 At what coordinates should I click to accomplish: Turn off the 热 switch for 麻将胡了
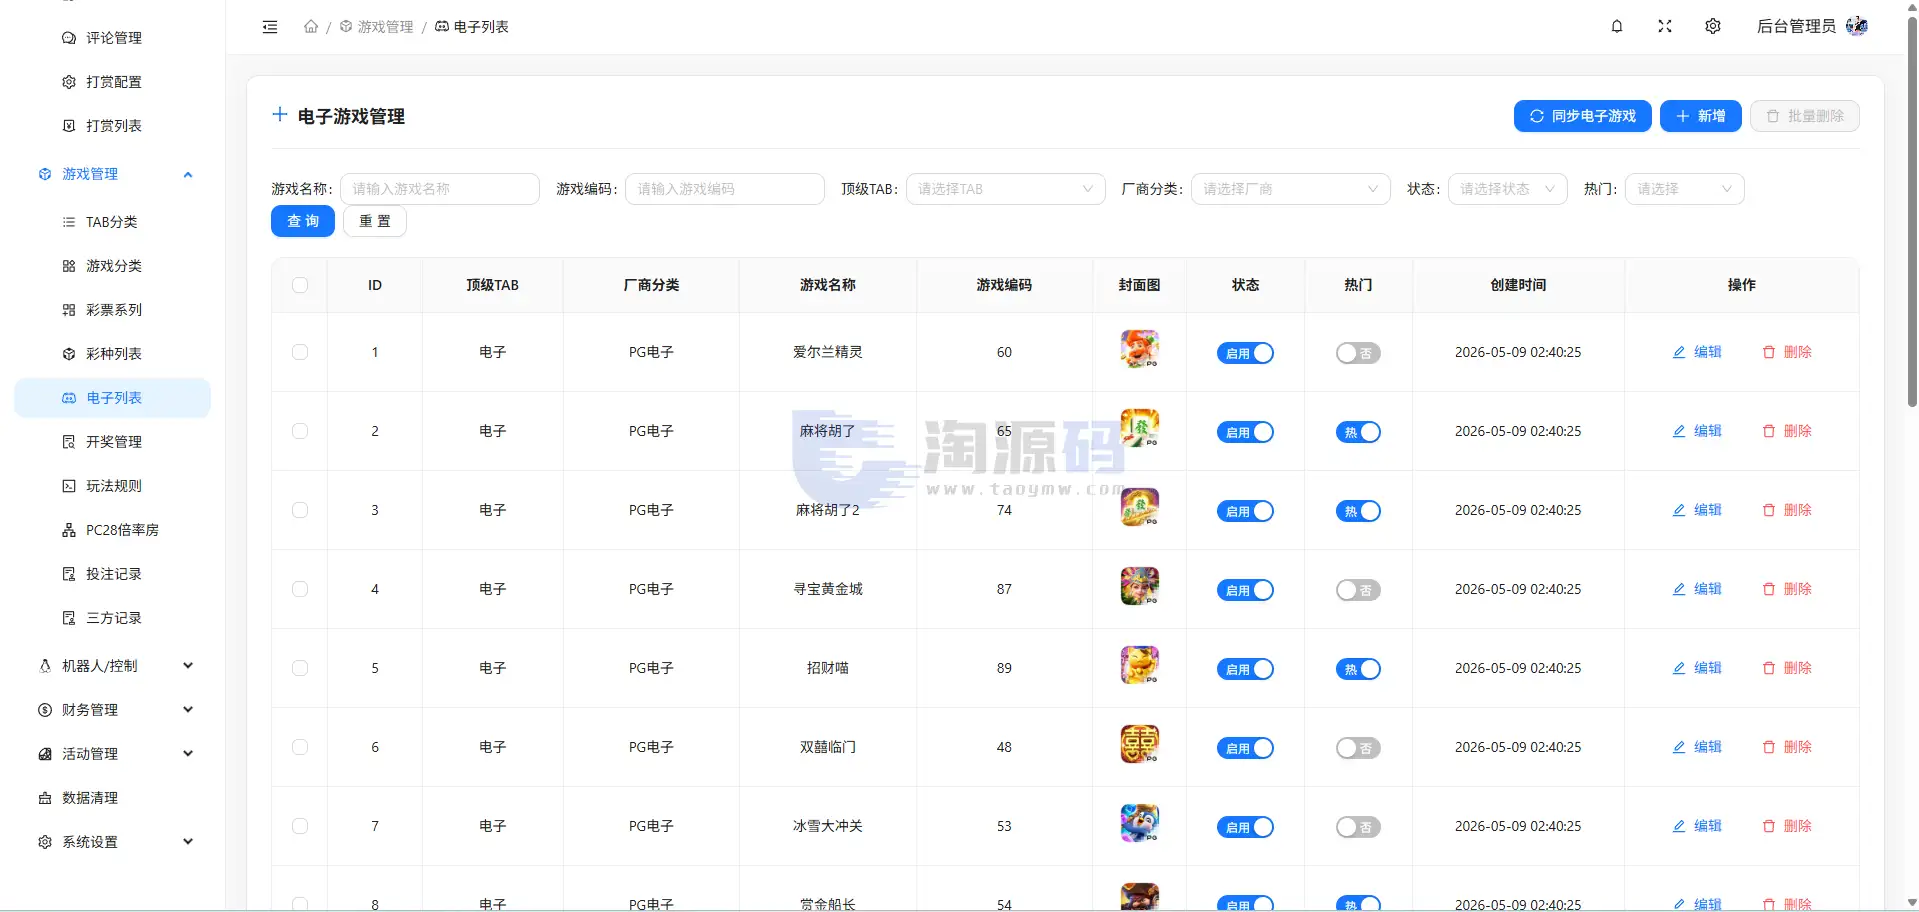click(1358, 432)
